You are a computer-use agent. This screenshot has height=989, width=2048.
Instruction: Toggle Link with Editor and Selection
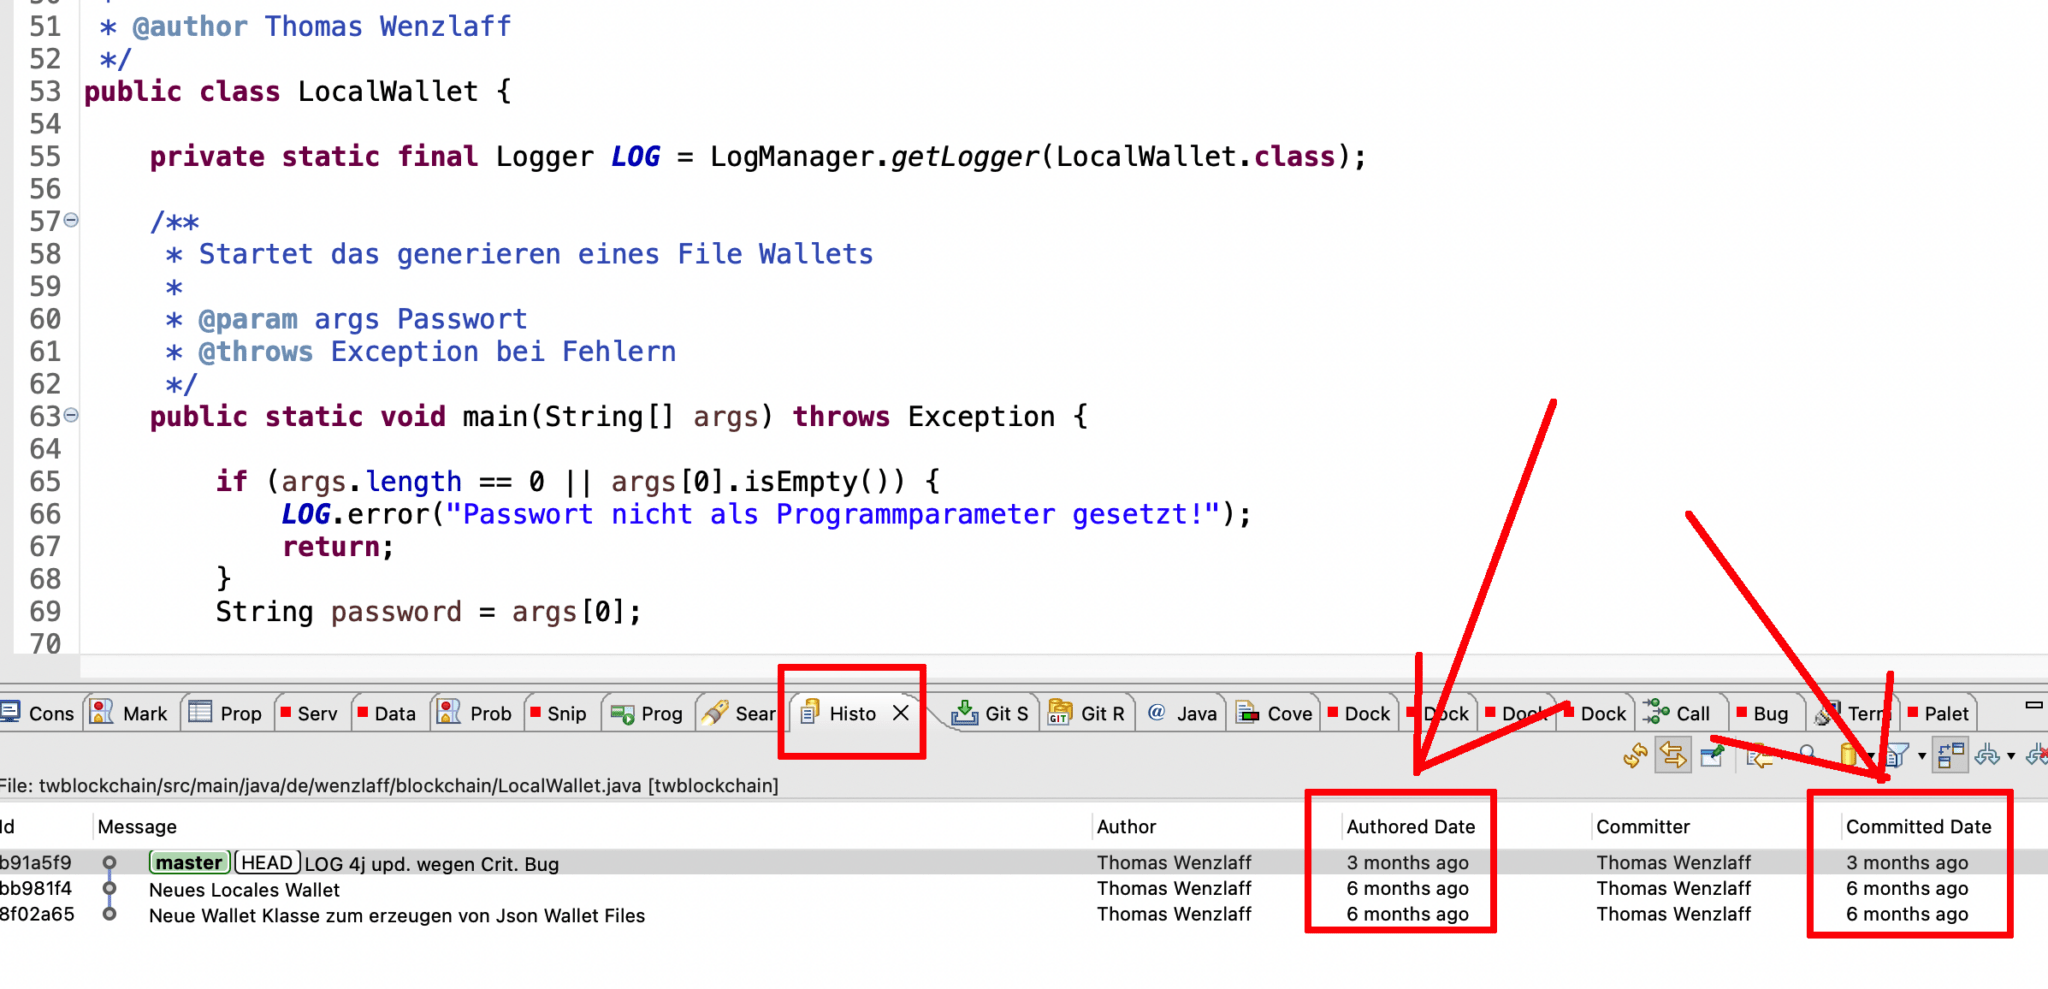click(1672, 753)
